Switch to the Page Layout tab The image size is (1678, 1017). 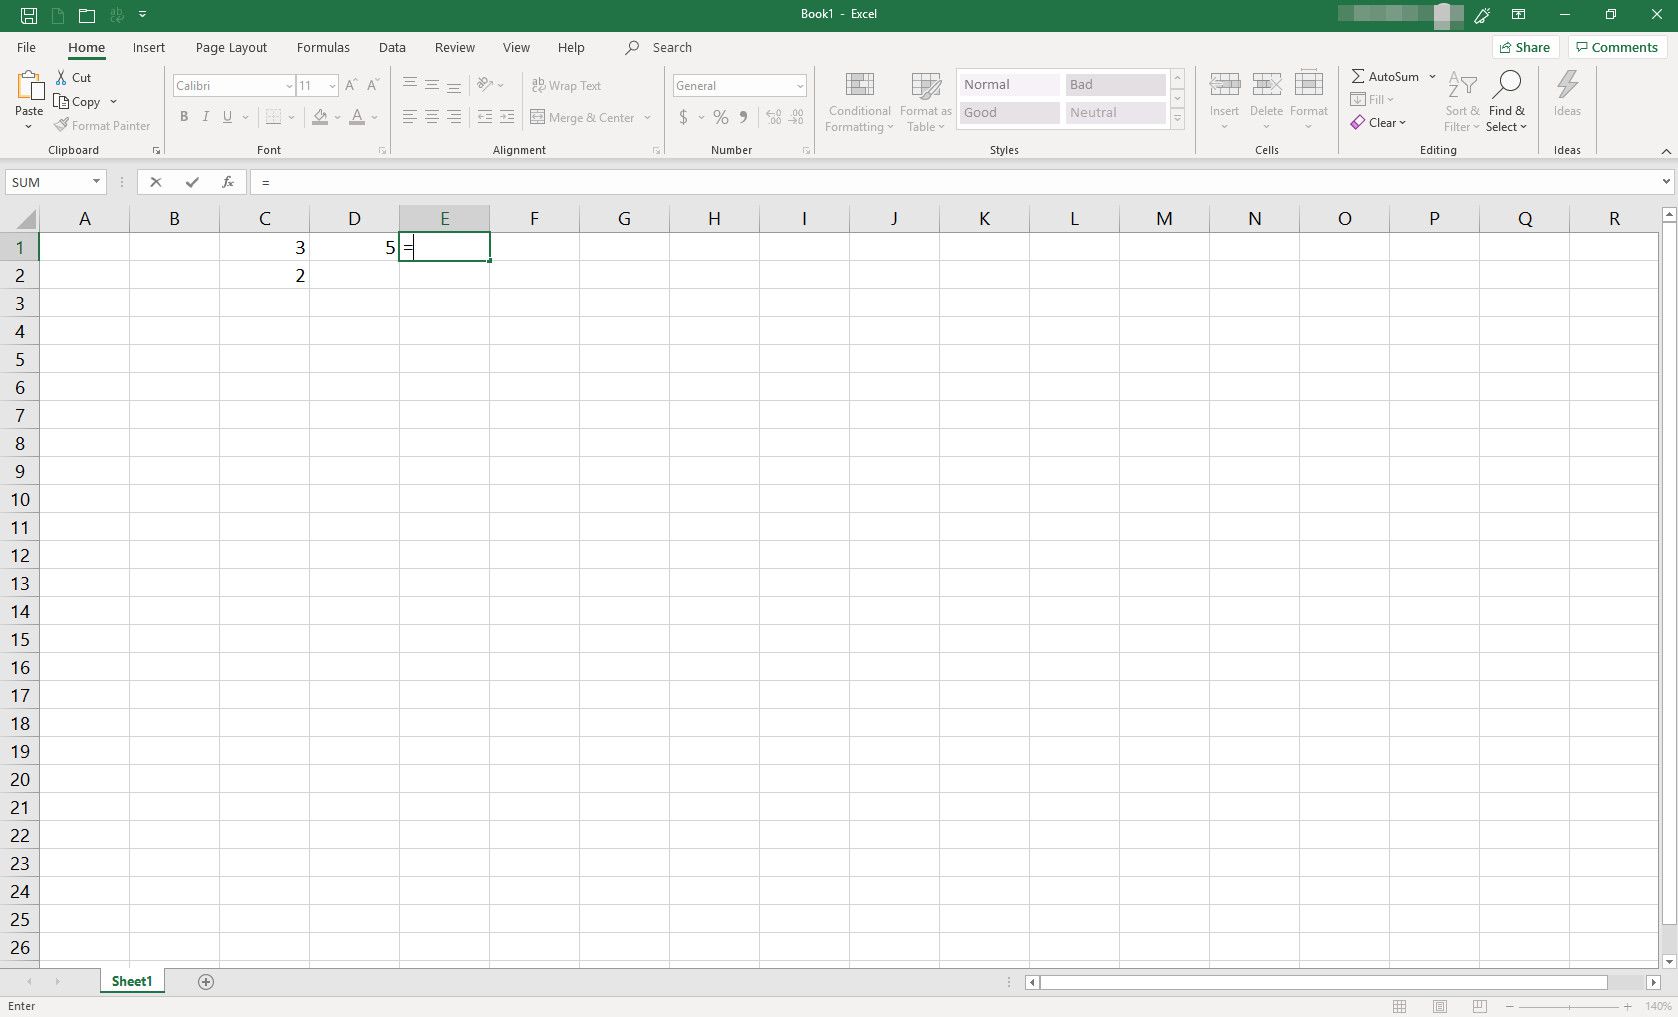[231, 47]
